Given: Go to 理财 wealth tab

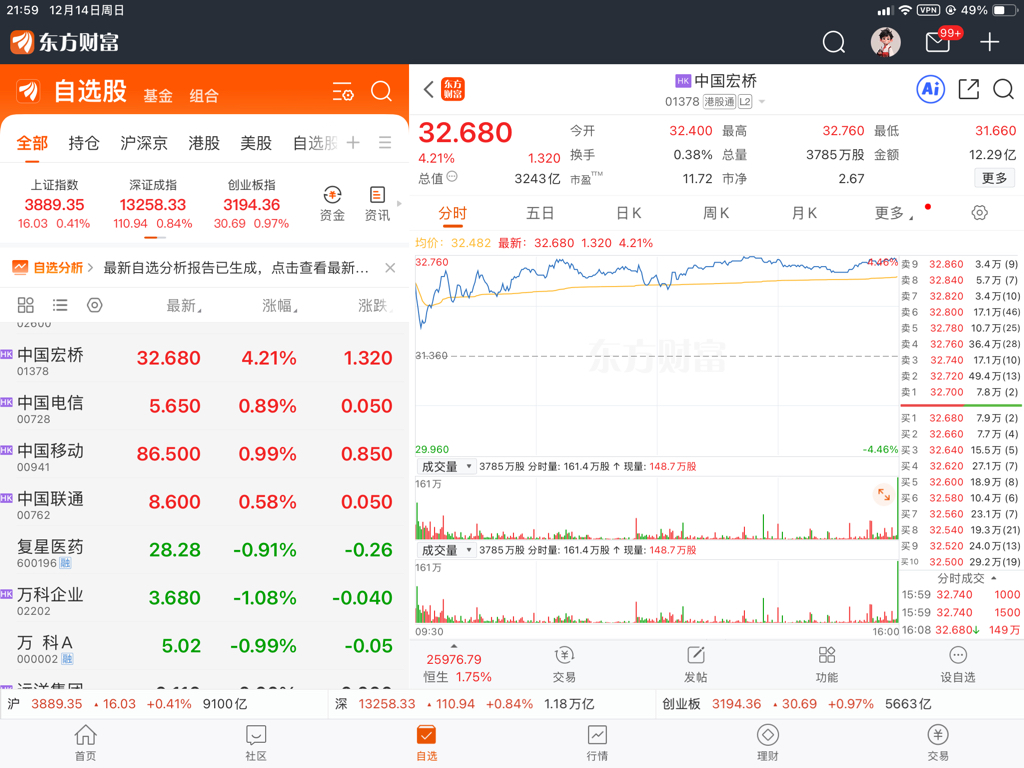Looking at the screenshot, I should click(767, 743).
